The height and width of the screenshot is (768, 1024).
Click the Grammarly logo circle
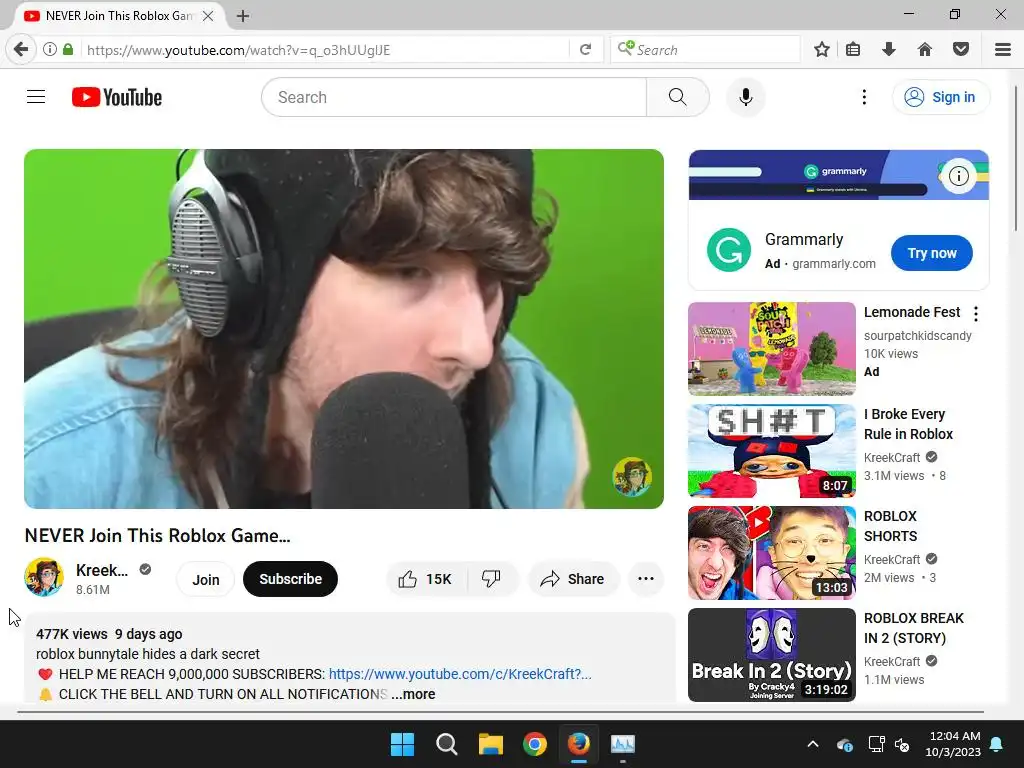pyautogui.click(x=729, y=250)
